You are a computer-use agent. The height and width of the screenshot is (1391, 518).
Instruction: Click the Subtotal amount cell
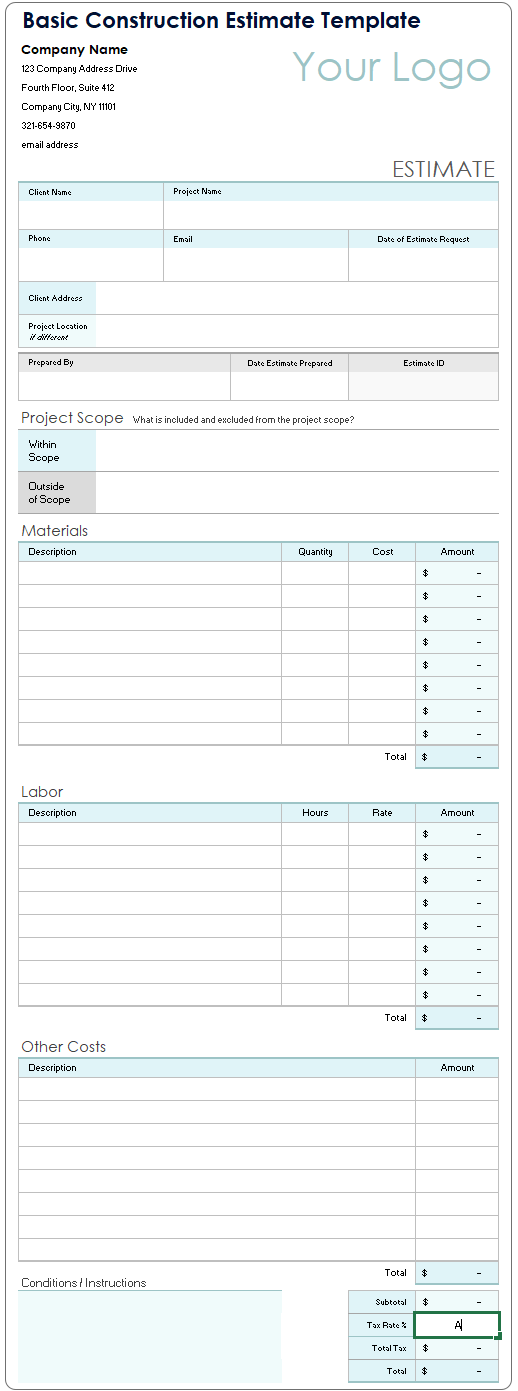pyautogui.click(x=457, y=1302)
